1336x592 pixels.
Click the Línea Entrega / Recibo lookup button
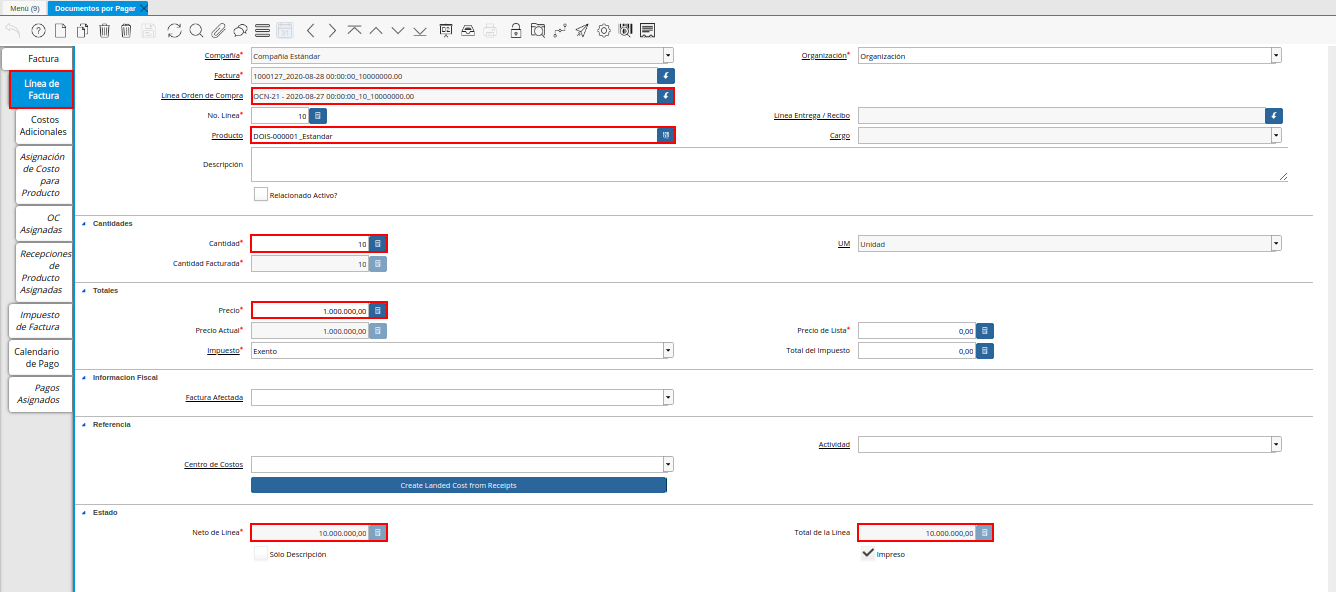(x=1274, y=116)
